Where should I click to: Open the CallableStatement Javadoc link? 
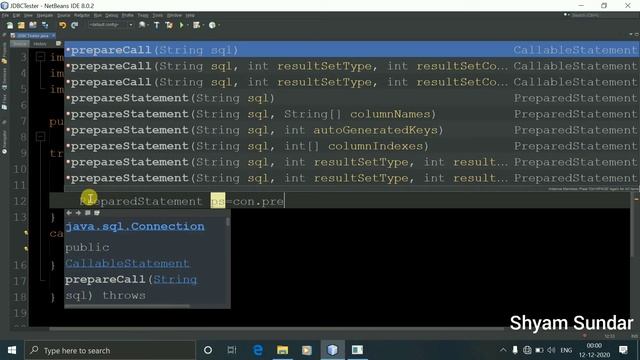click(127, 263)
